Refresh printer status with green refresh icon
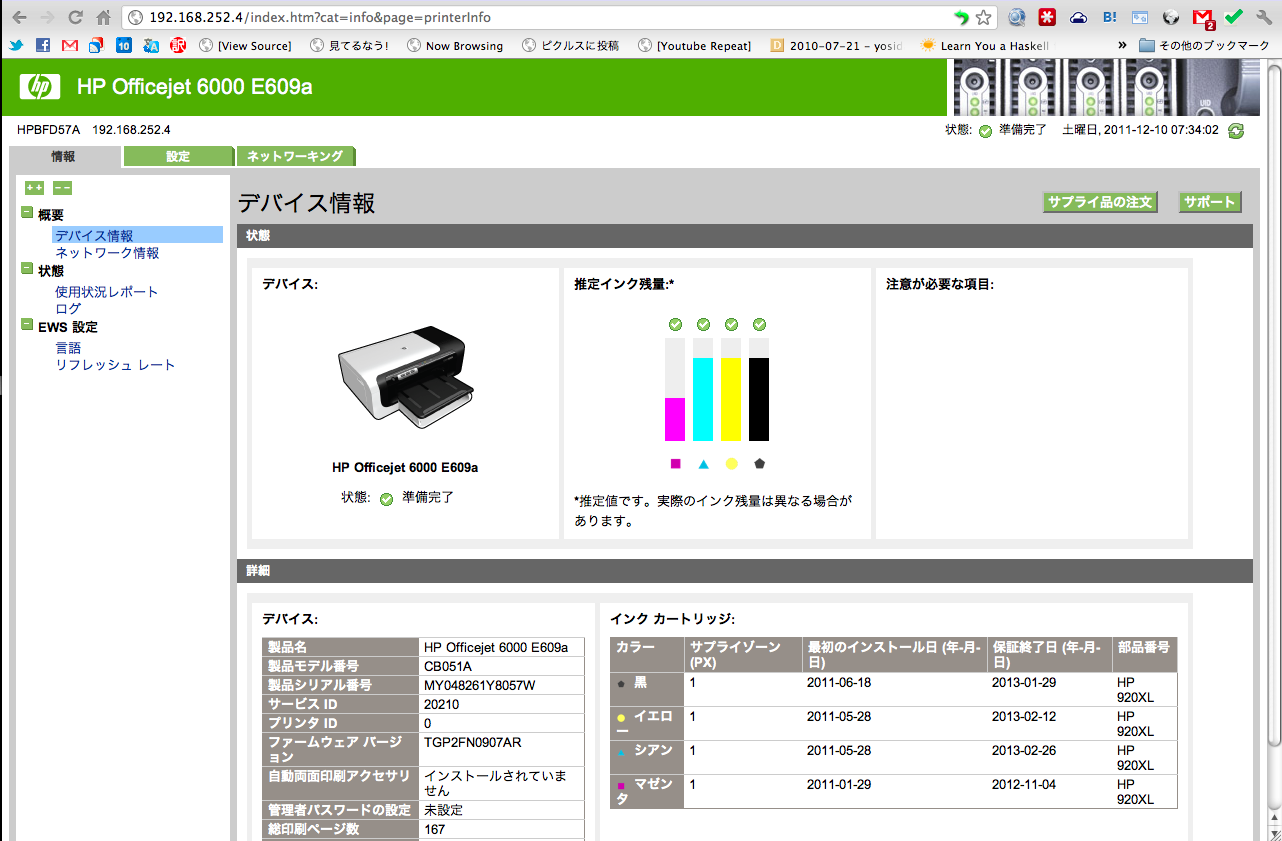This screenshot has width=1282, height=841. coord(1236,131)
